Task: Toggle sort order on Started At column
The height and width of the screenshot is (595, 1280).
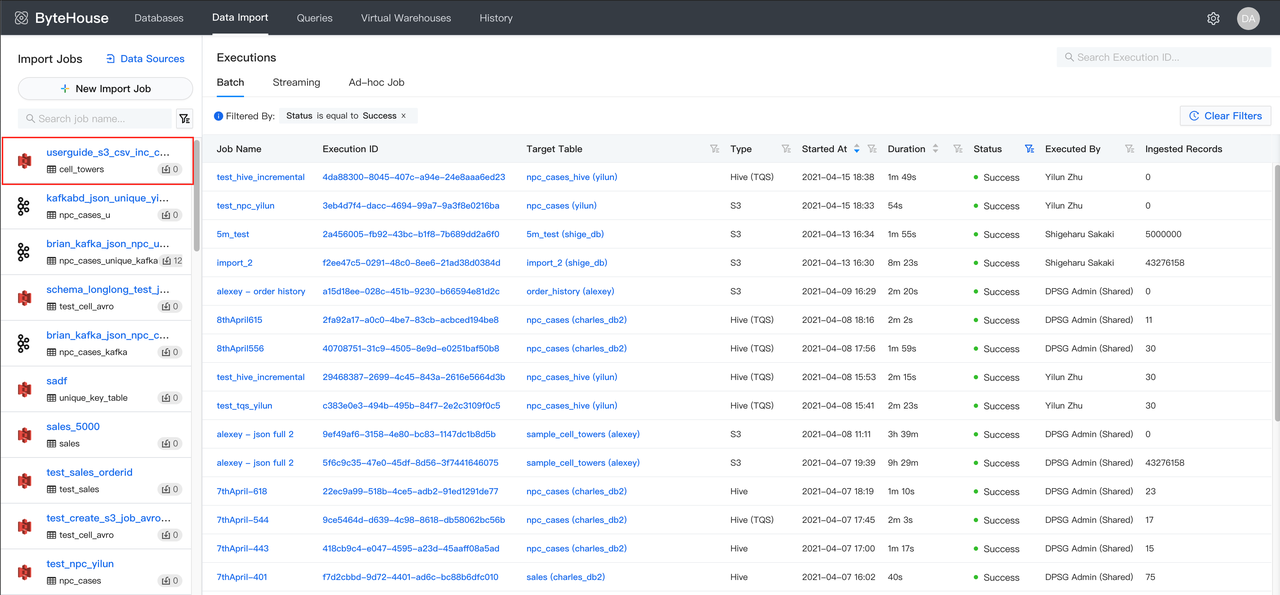Action: [x=856, y=149]
